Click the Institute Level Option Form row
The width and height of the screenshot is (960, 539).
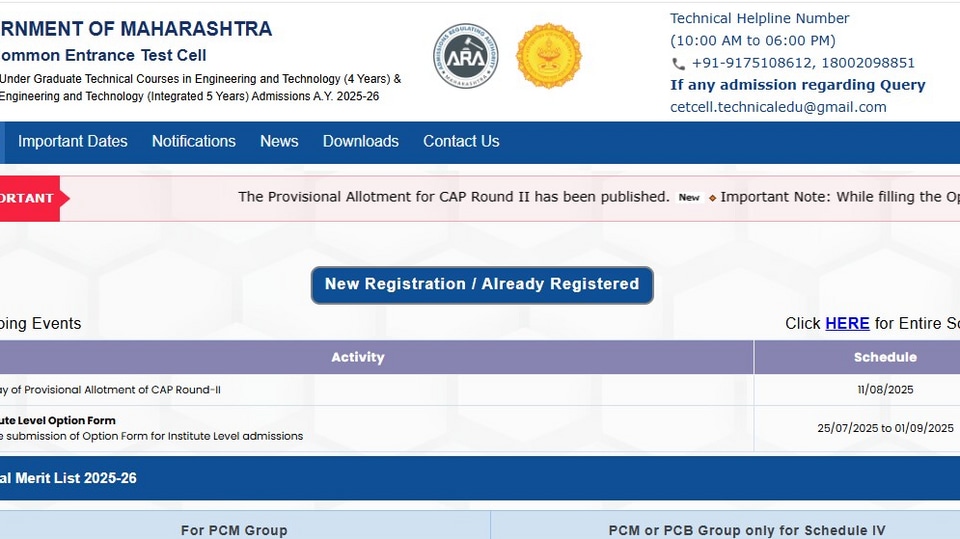[x=480, y=428]
